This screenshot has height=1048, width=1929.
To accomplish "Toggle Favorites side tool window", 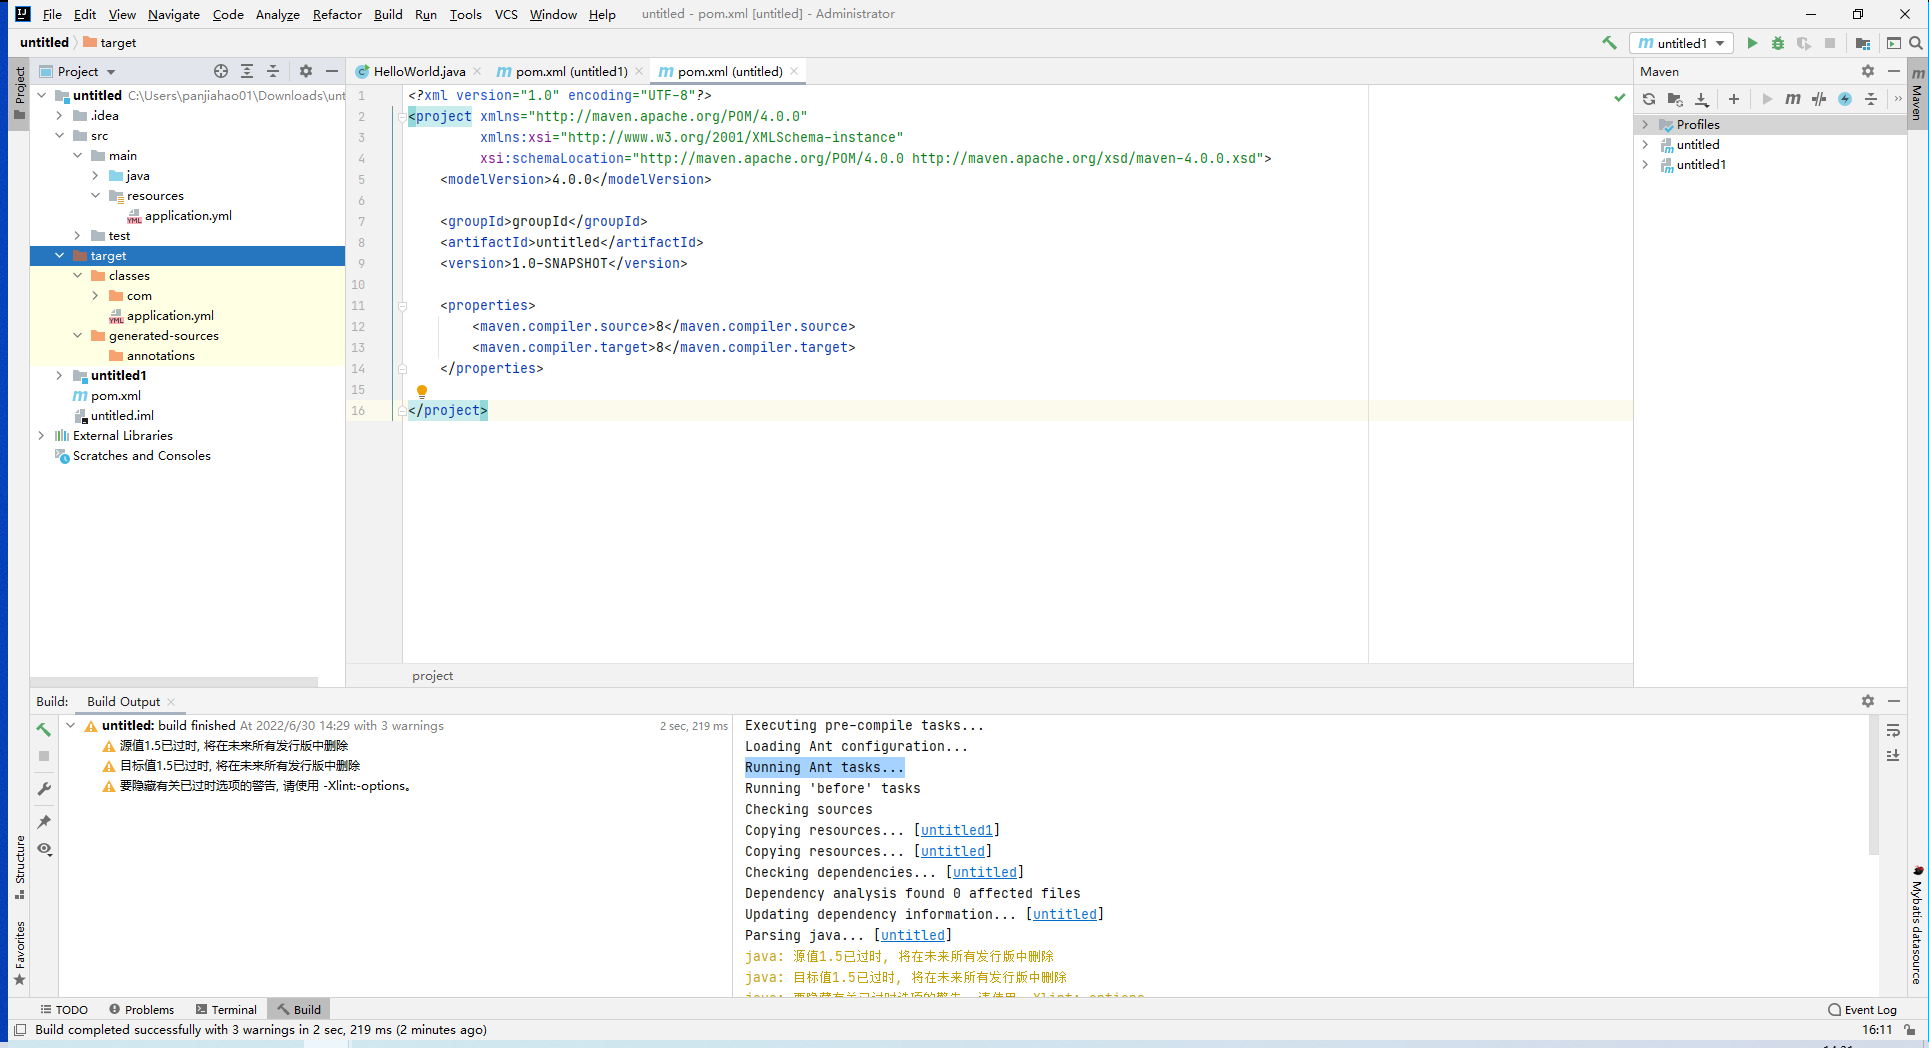I will (x=19, y=953).
